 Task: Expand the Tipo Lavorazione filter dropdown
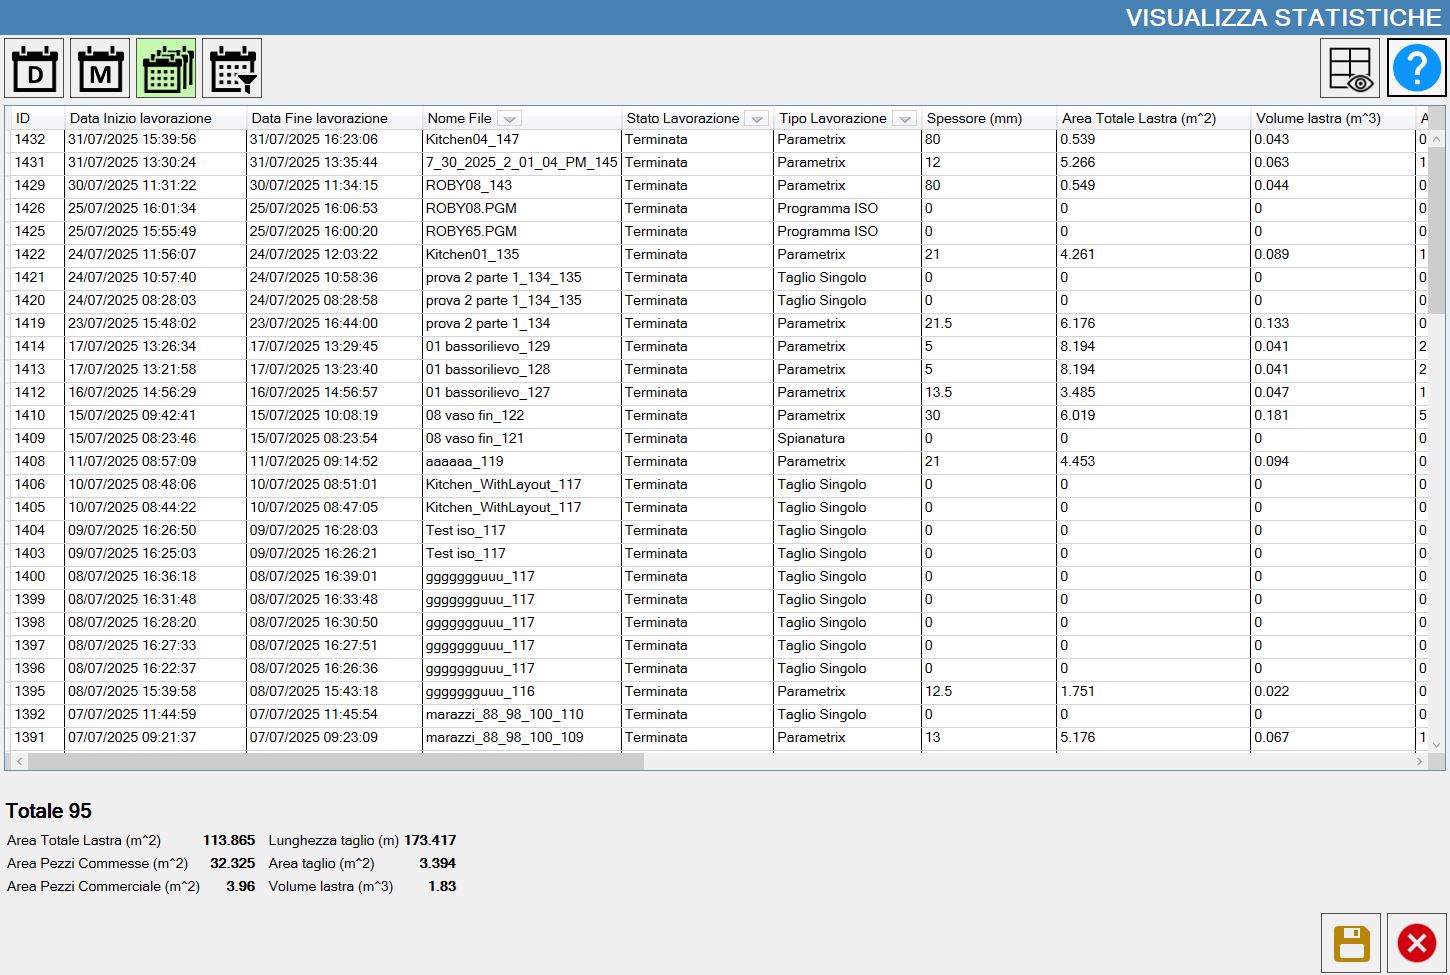pyautogui.click(x=904, y=118)
